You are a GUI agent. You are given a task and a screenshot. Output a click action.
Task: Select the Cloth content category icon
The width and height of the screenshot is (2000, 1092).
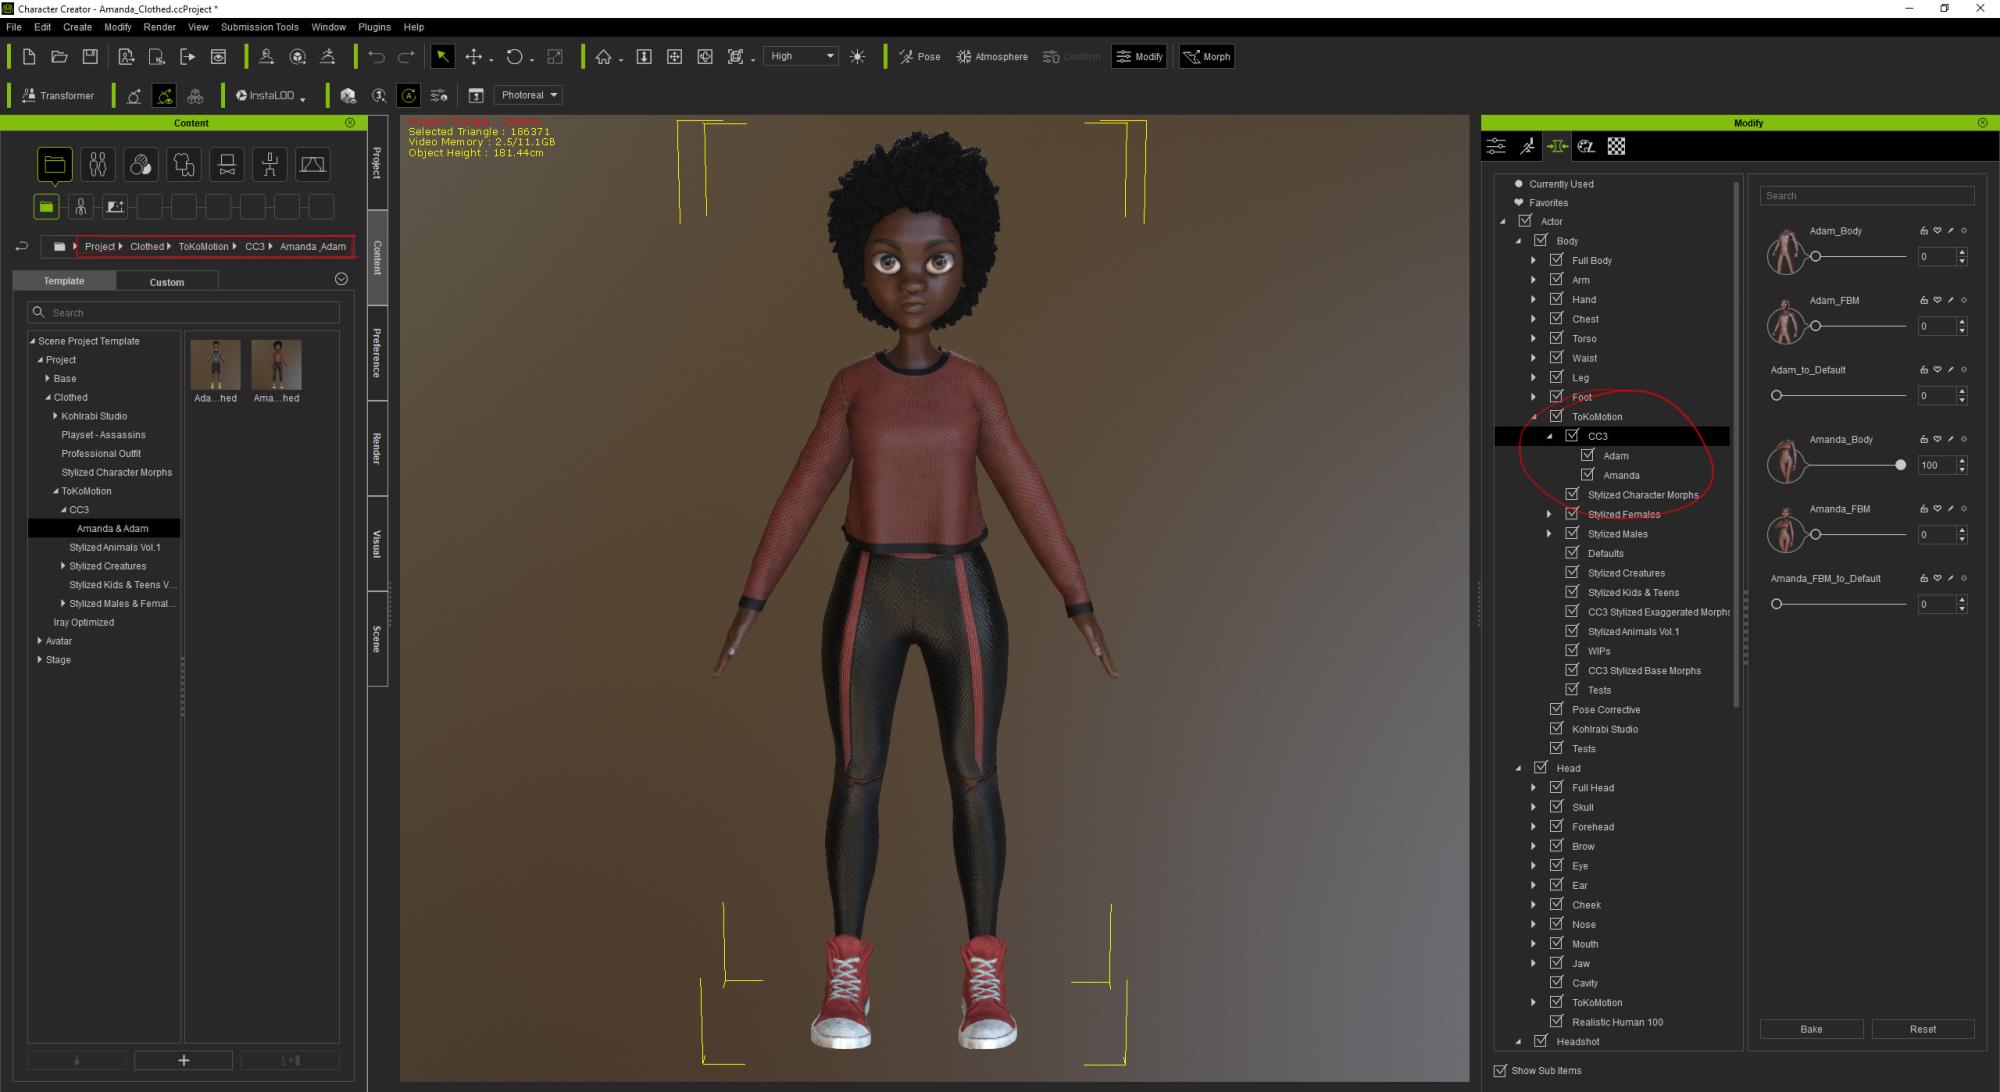click(x=184, y=164)
